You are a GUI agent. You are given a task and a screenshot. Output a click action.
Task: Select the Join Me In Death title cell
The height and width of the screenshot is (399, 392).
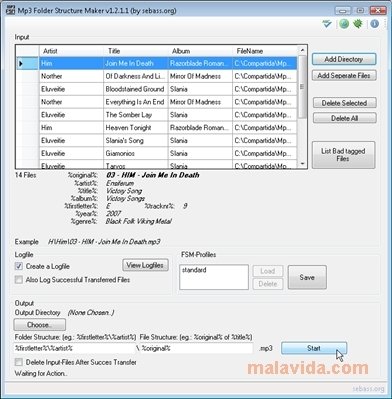tap(136, 63)
